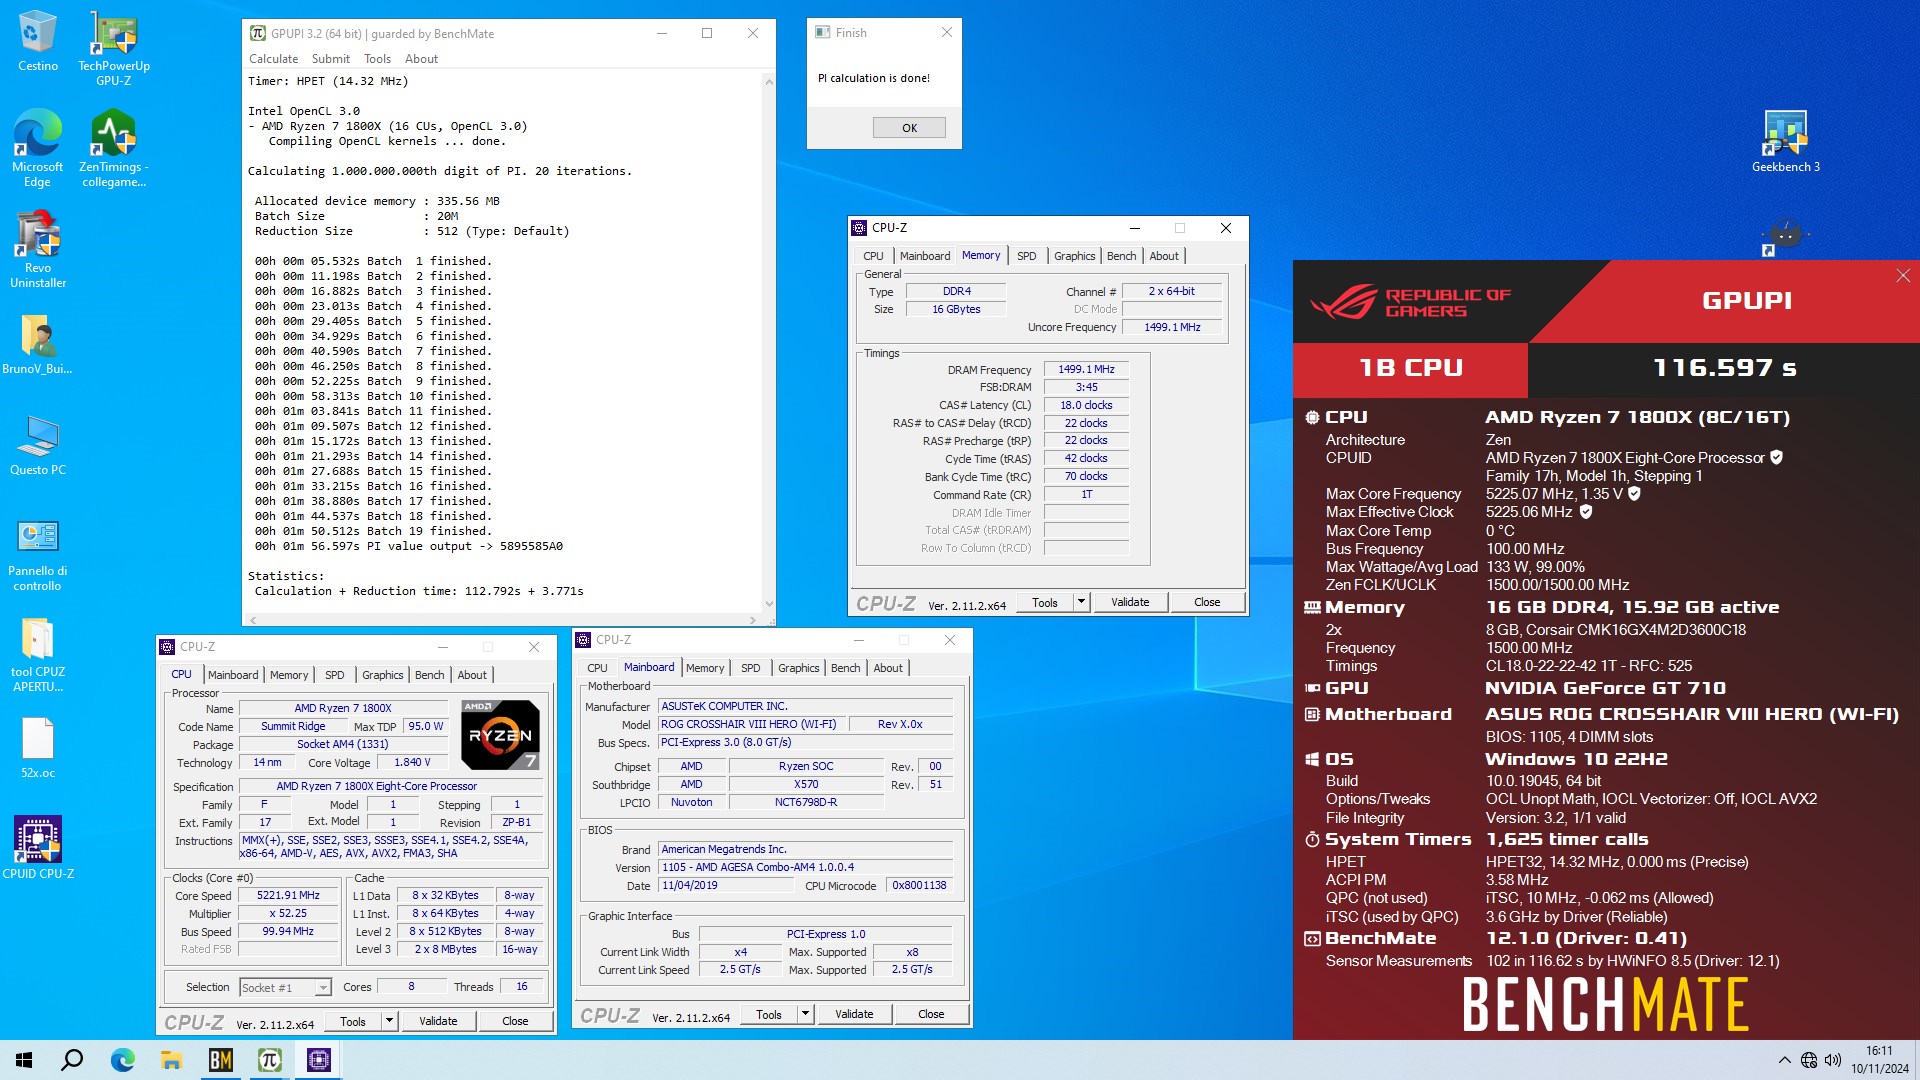Open tool CPUZ APERTU... folder

pyautogui.click(x=38, y=654)
